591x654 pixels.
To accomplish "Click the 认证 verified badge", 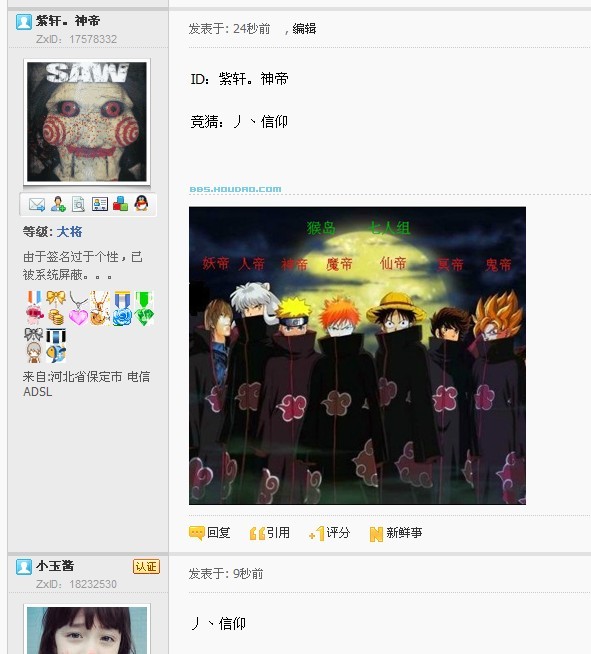I will 146,566.
